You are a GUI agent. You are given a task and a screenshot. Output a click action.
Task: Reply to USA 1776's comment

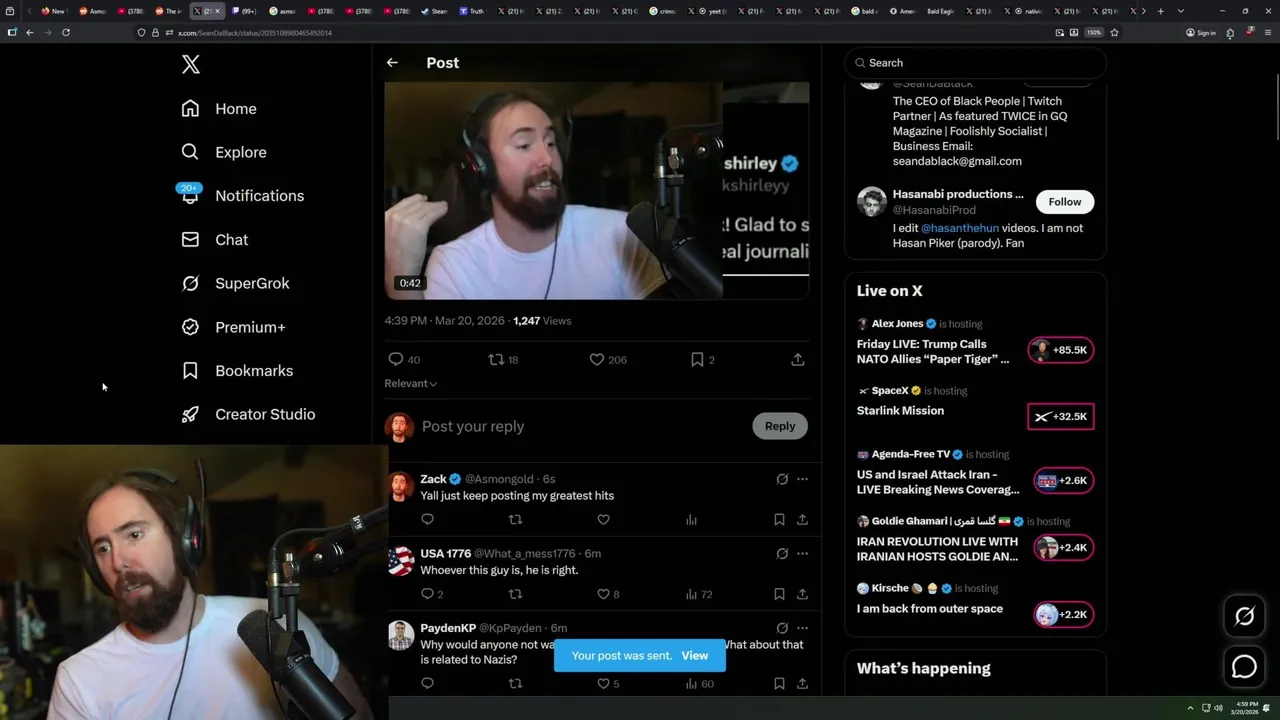432,594
